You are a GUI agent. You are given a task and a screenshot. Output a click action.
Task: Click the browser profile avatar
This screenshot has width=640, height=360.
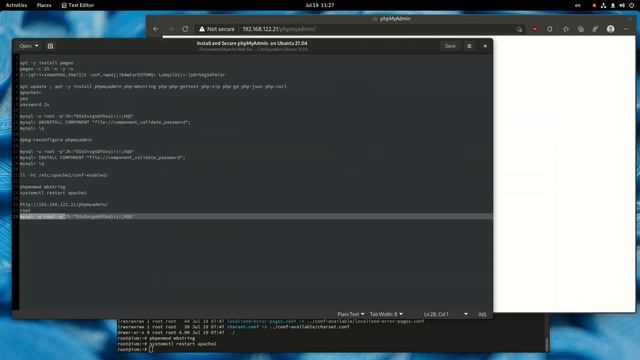click(611, 29)
